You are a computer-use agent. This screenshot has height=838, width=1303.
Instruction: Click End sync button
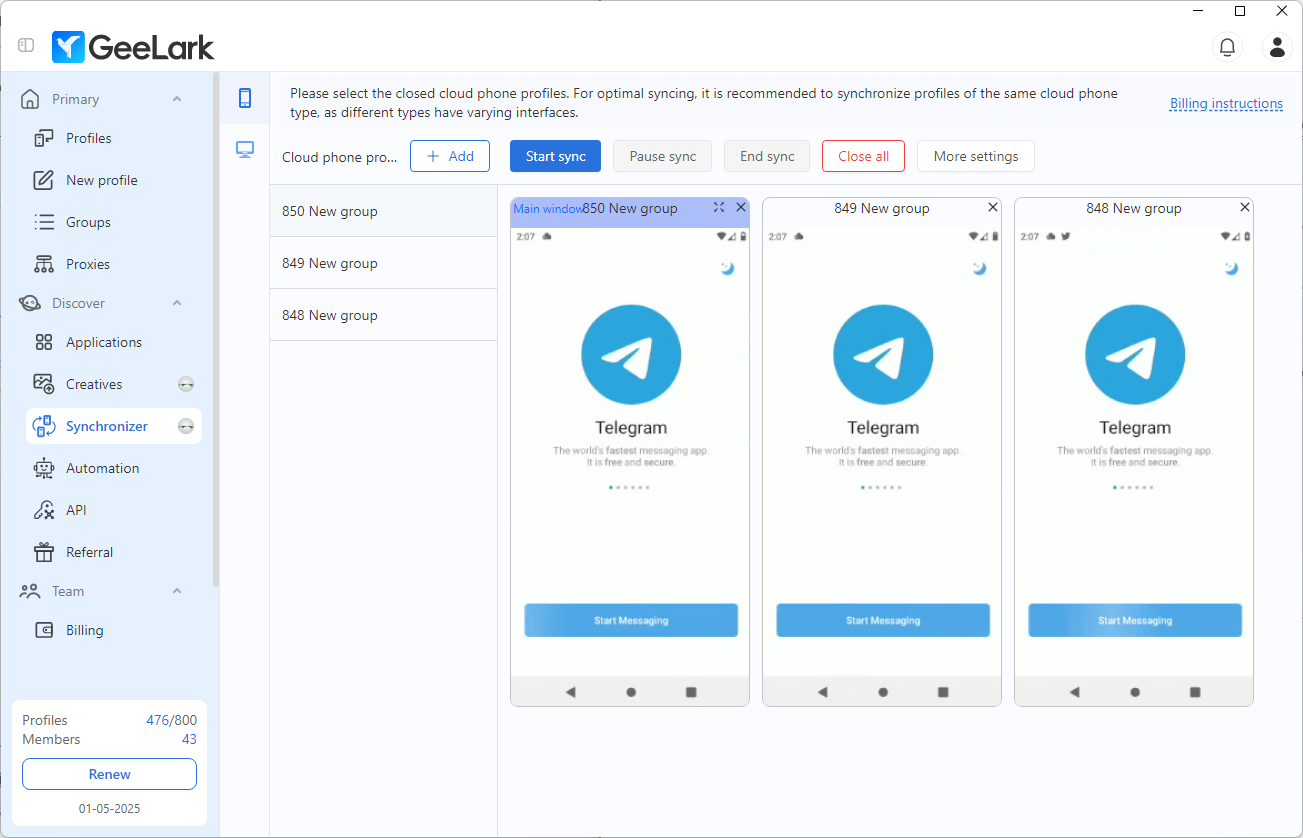(767, 156)
